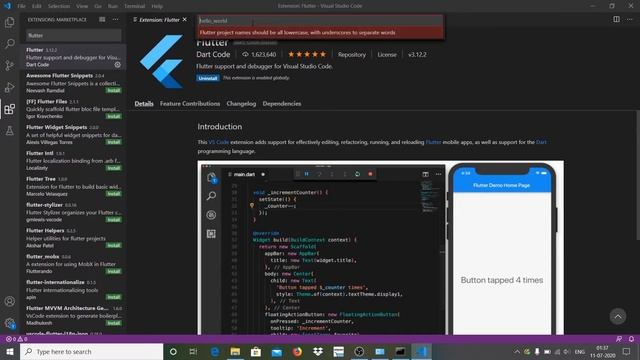Install Awesome Flutter Snippets extension

[114, 90]
